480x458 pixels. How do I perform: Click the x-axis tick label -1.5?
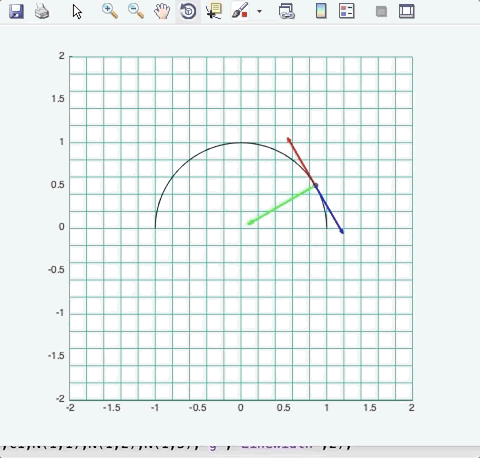(x=112, y=408)
